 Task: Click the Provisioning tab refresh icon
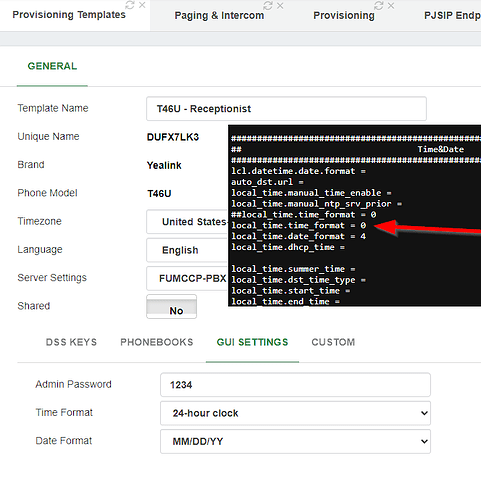point(379,6)
